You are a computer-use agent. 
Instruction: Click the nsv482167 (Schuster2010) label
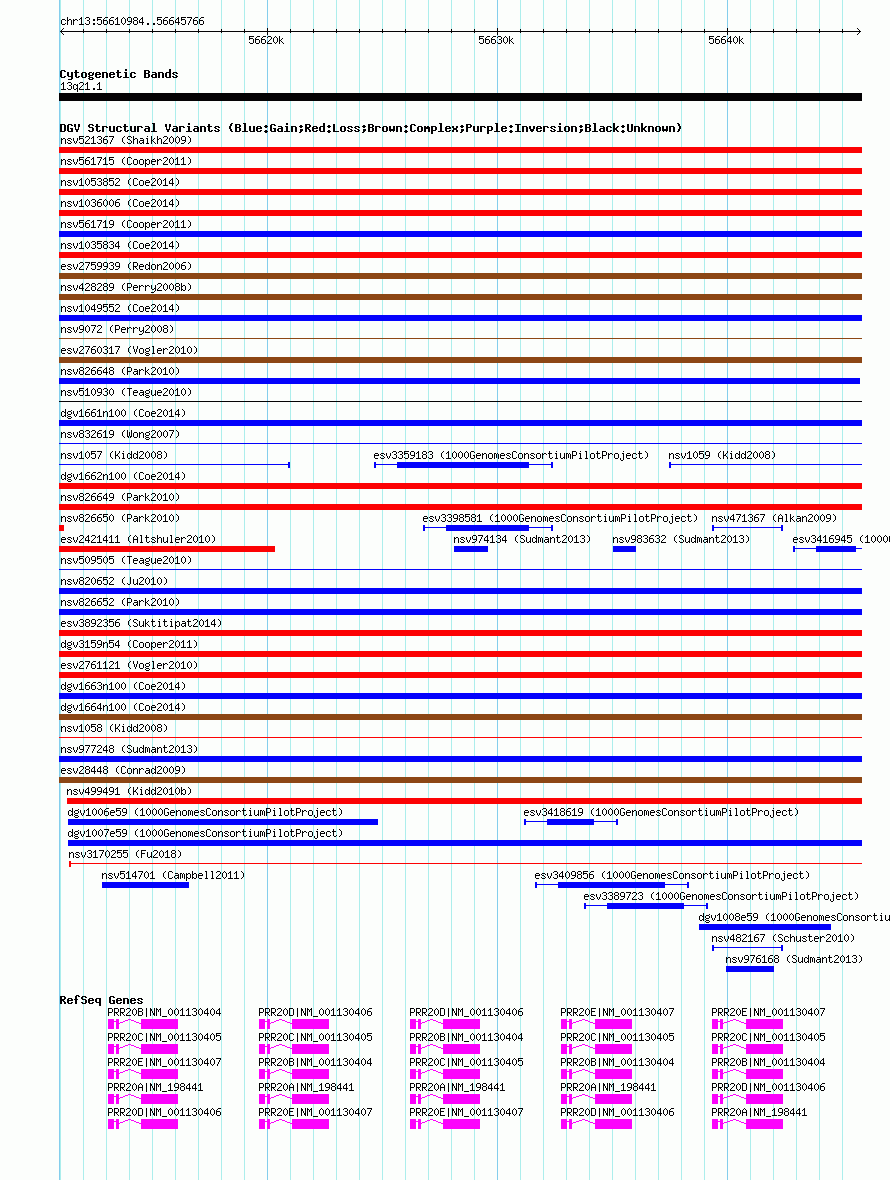click(783, 939)
